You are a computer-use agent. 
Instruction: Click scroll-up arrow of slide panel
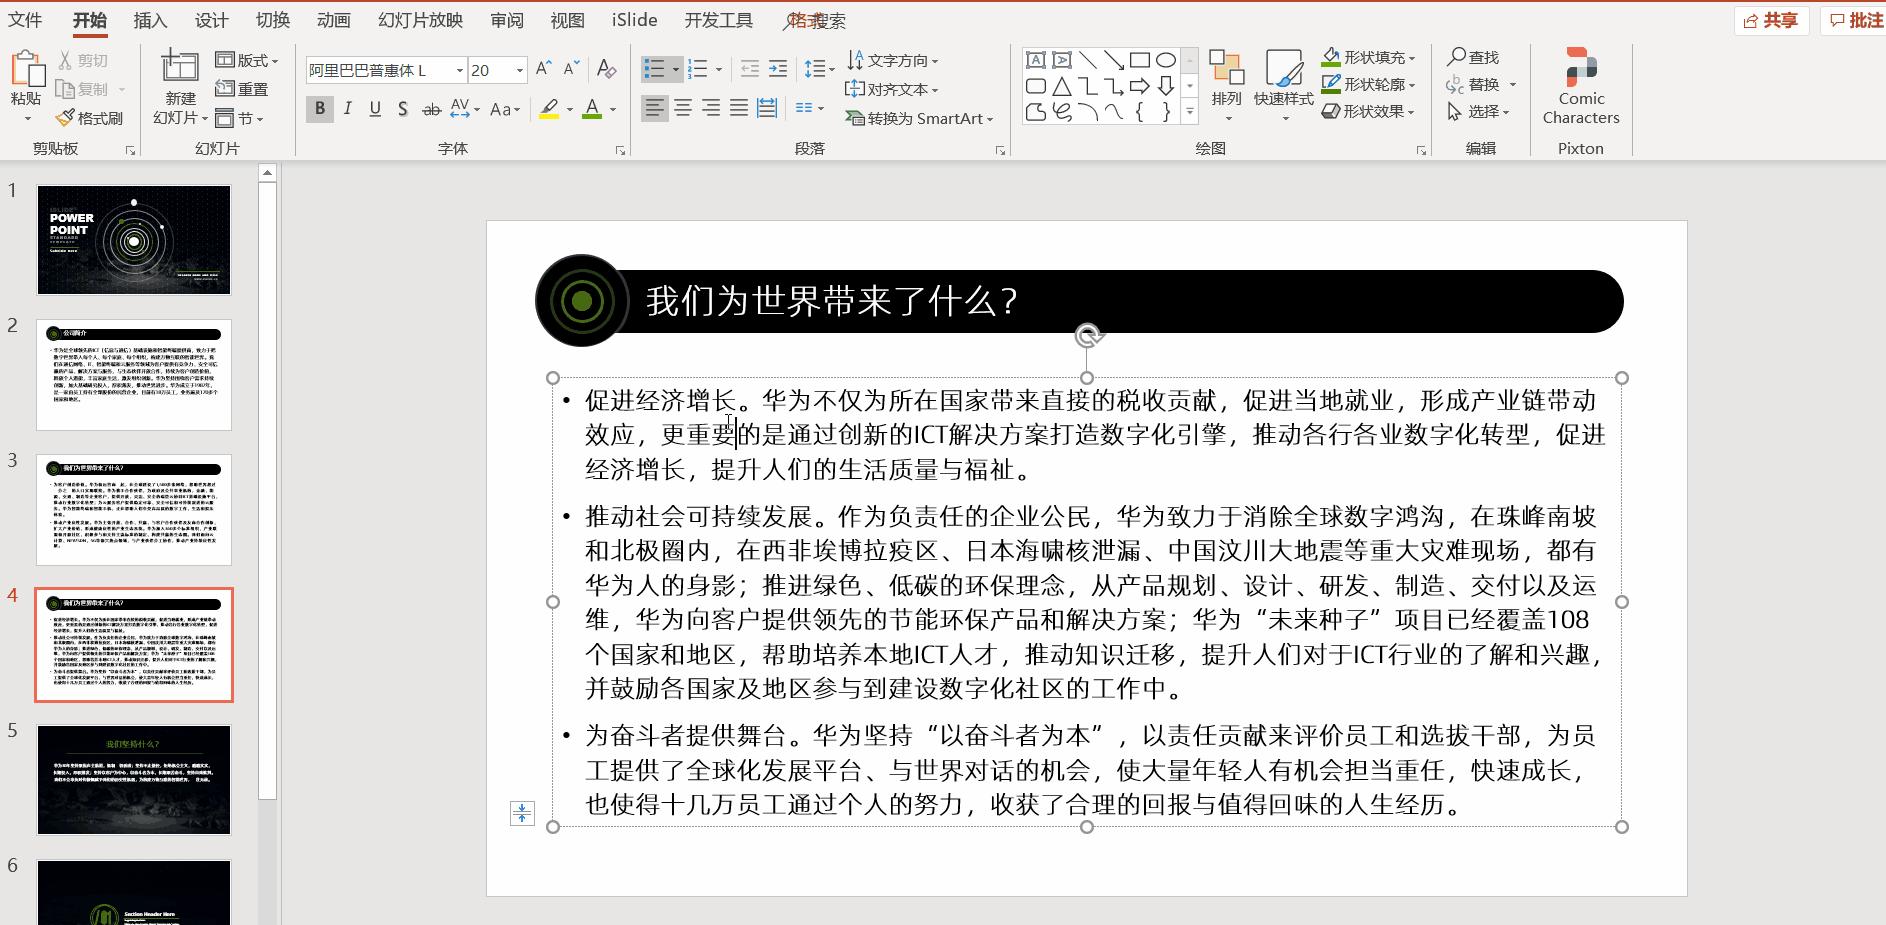tap(267, 173)
